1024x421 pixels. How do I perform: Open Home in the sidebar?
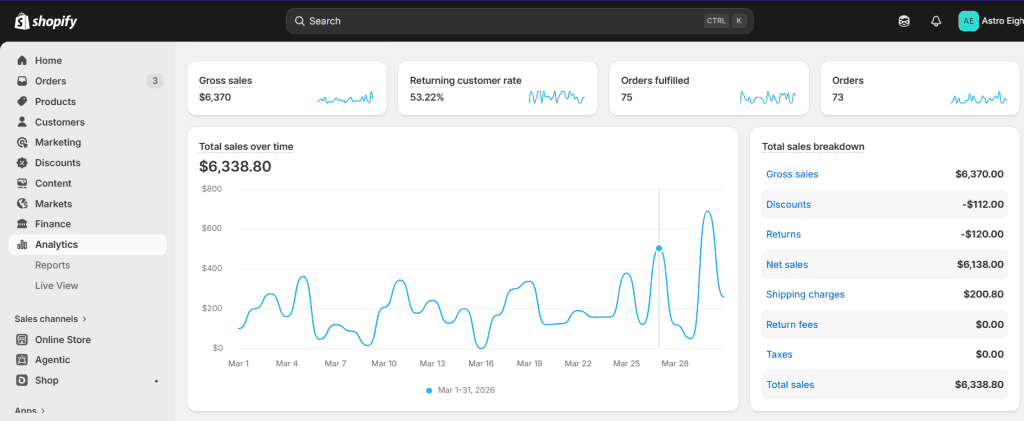(88, 61)
